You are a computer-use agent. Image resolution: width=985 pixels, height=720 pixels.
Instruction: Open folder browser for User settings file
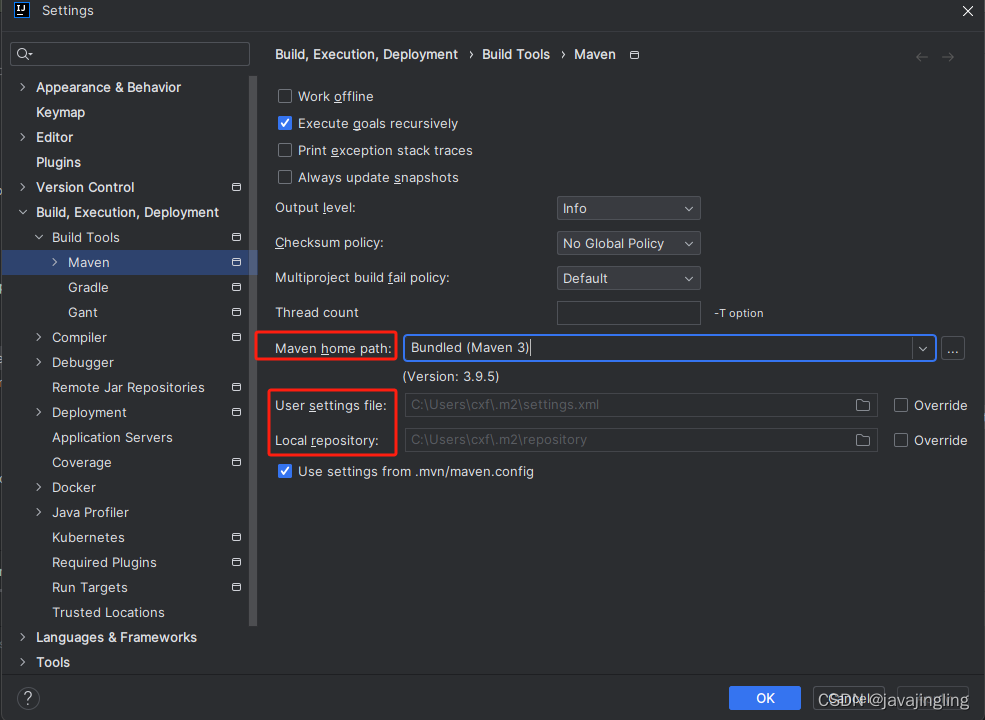pos(863,405)
